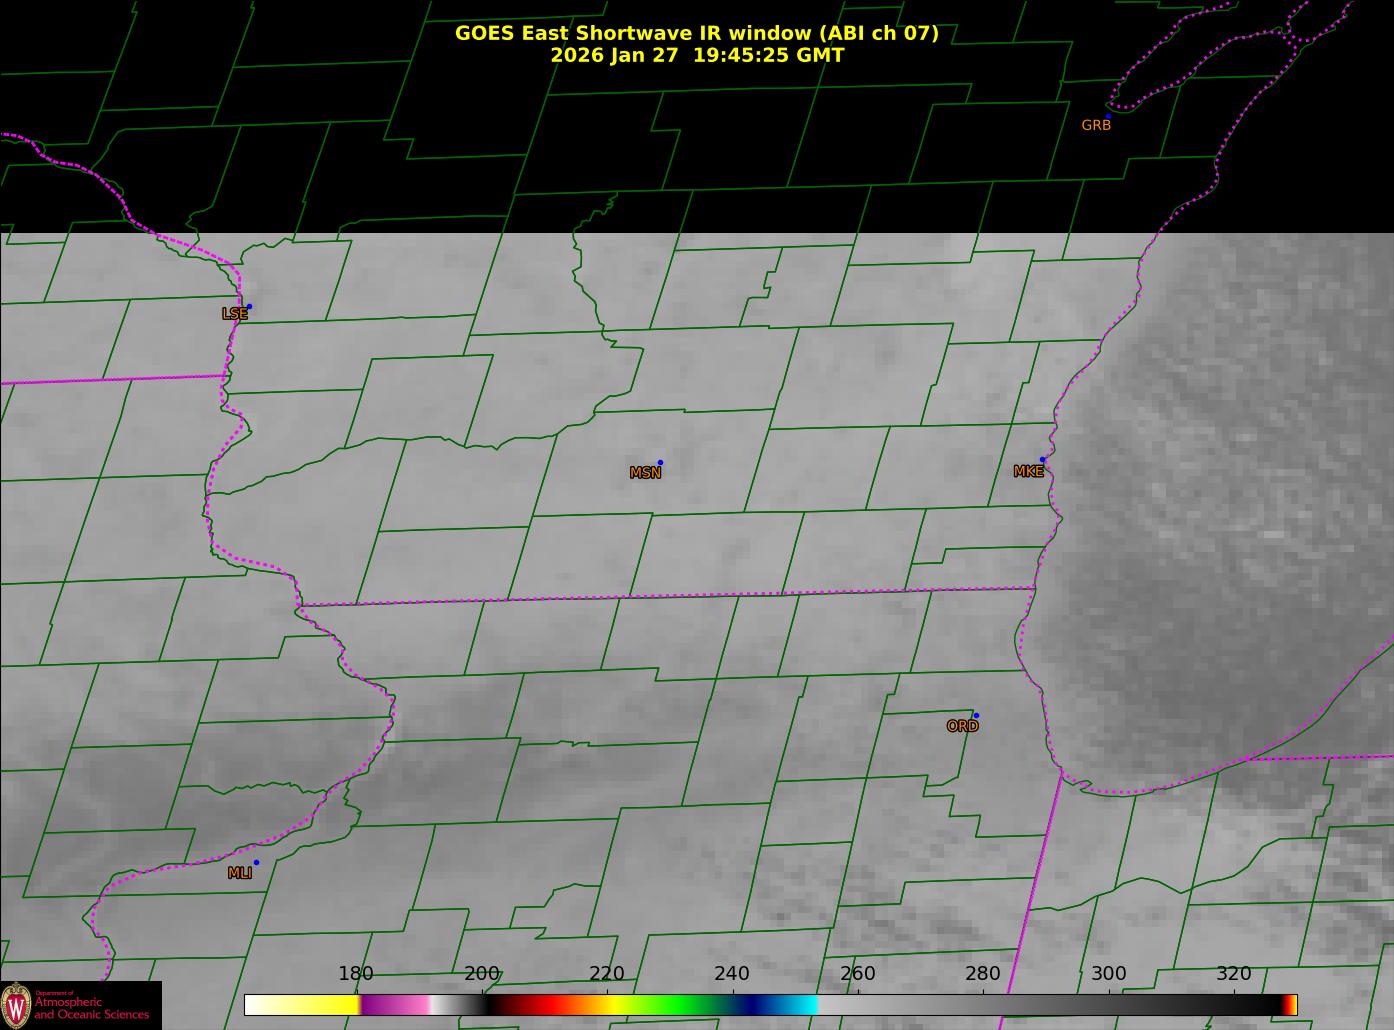Click the 180 colorbar temperature label
The height and width of the screenshot is (1030, 1394).
pos(356,974)
